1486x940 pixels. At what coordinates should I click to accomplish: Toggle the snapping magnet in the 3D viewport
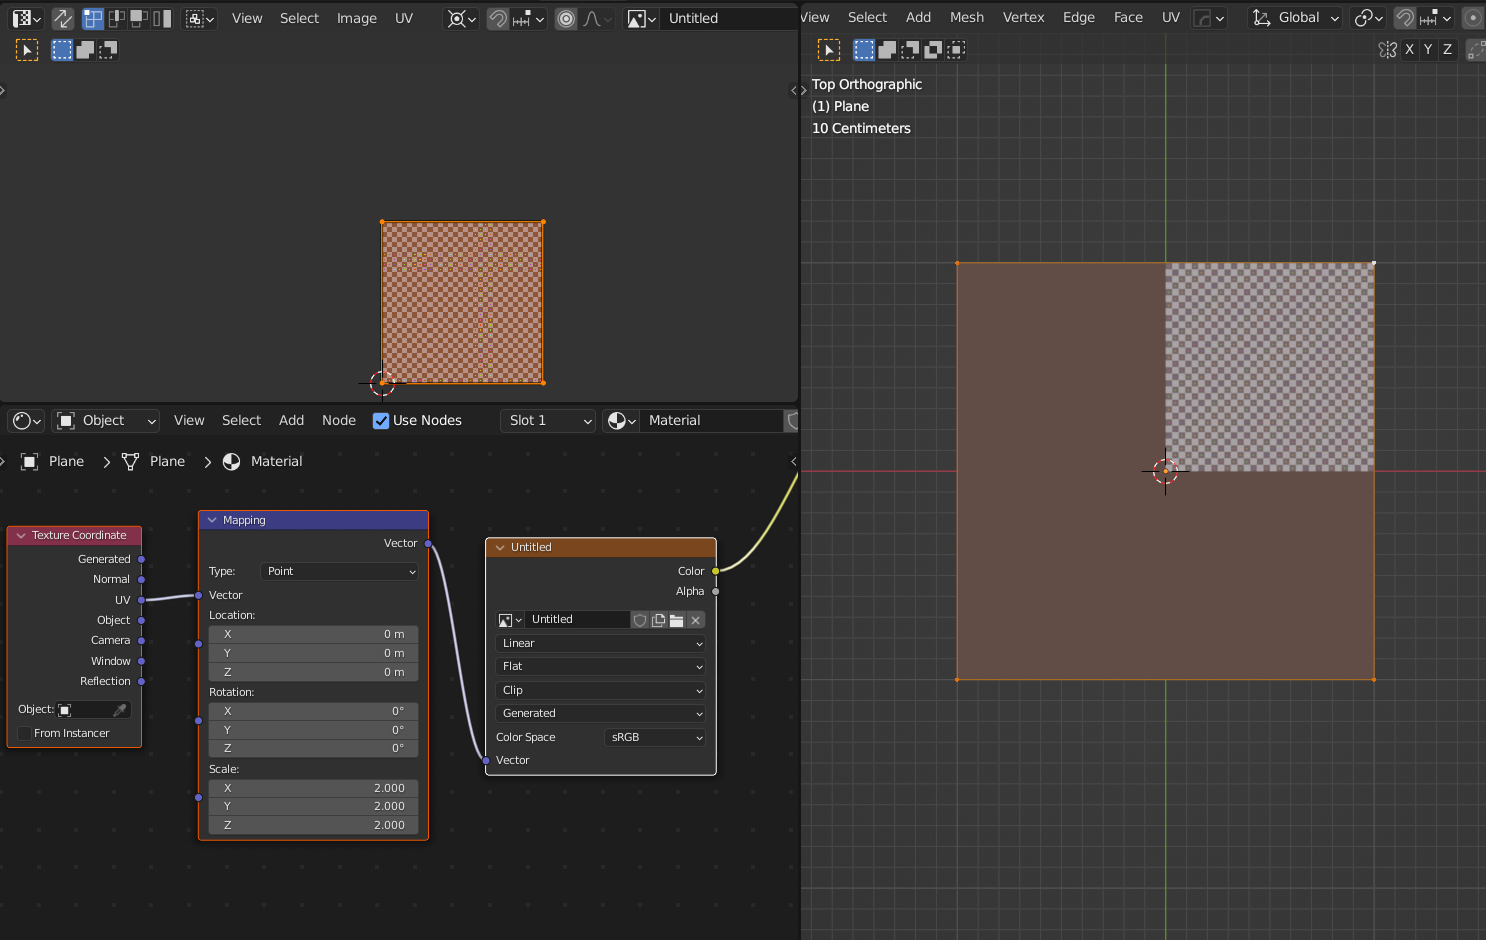[x=1404, y=18]
